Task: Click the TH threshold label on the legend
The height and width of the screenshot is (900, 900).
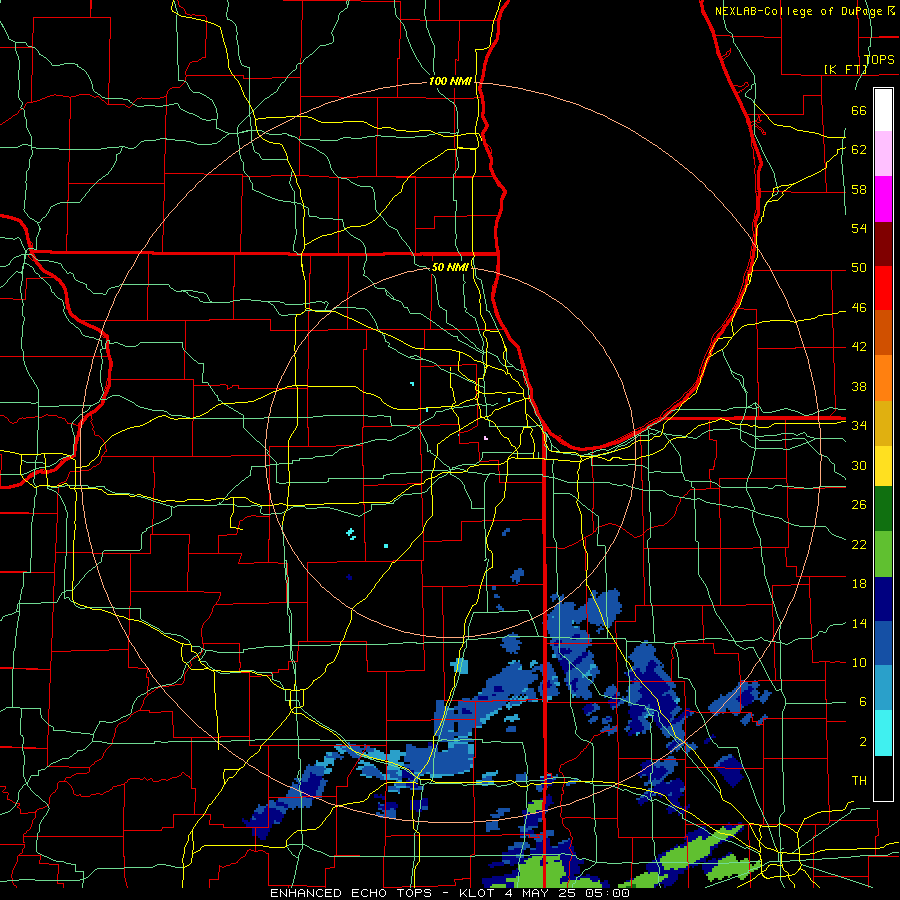Action: 859,780
